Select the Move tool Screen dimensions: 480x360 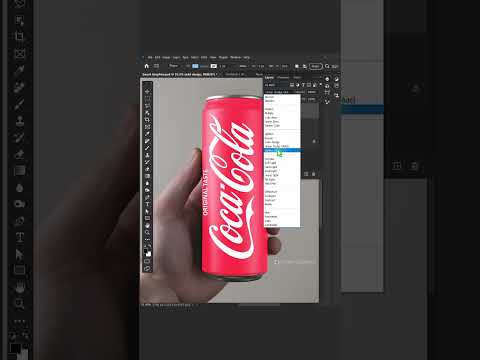coord(147,91)
